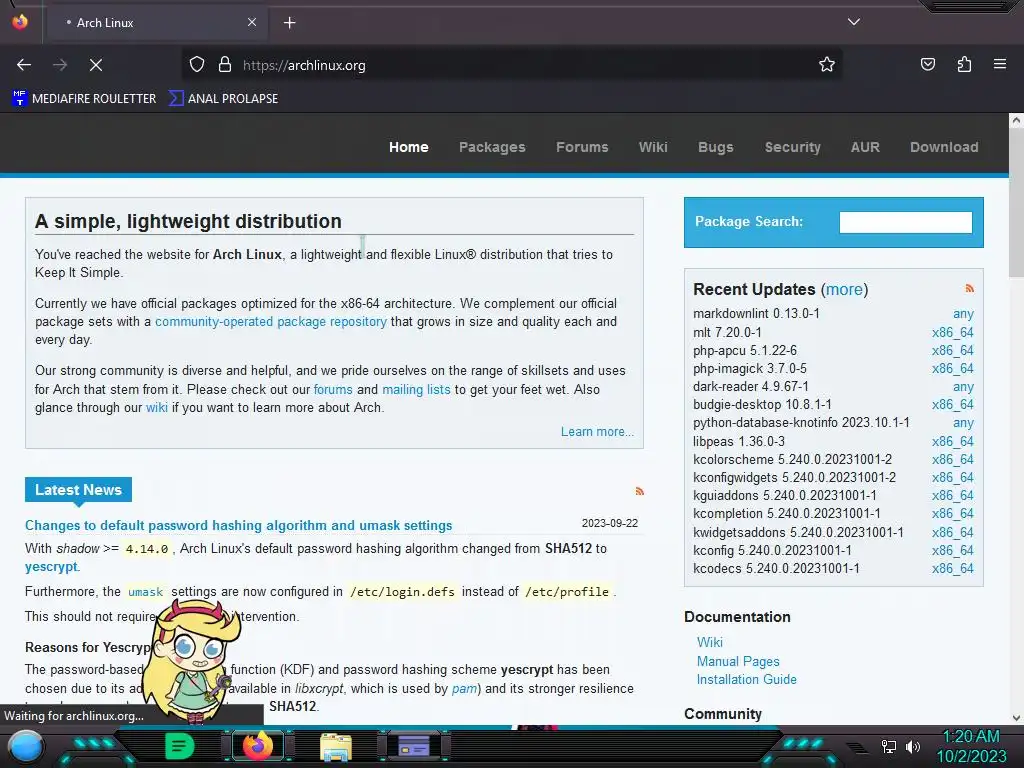
Task: Open the green notes app on the taskbar
Action: pyautogui.click(x=179, y=746)
